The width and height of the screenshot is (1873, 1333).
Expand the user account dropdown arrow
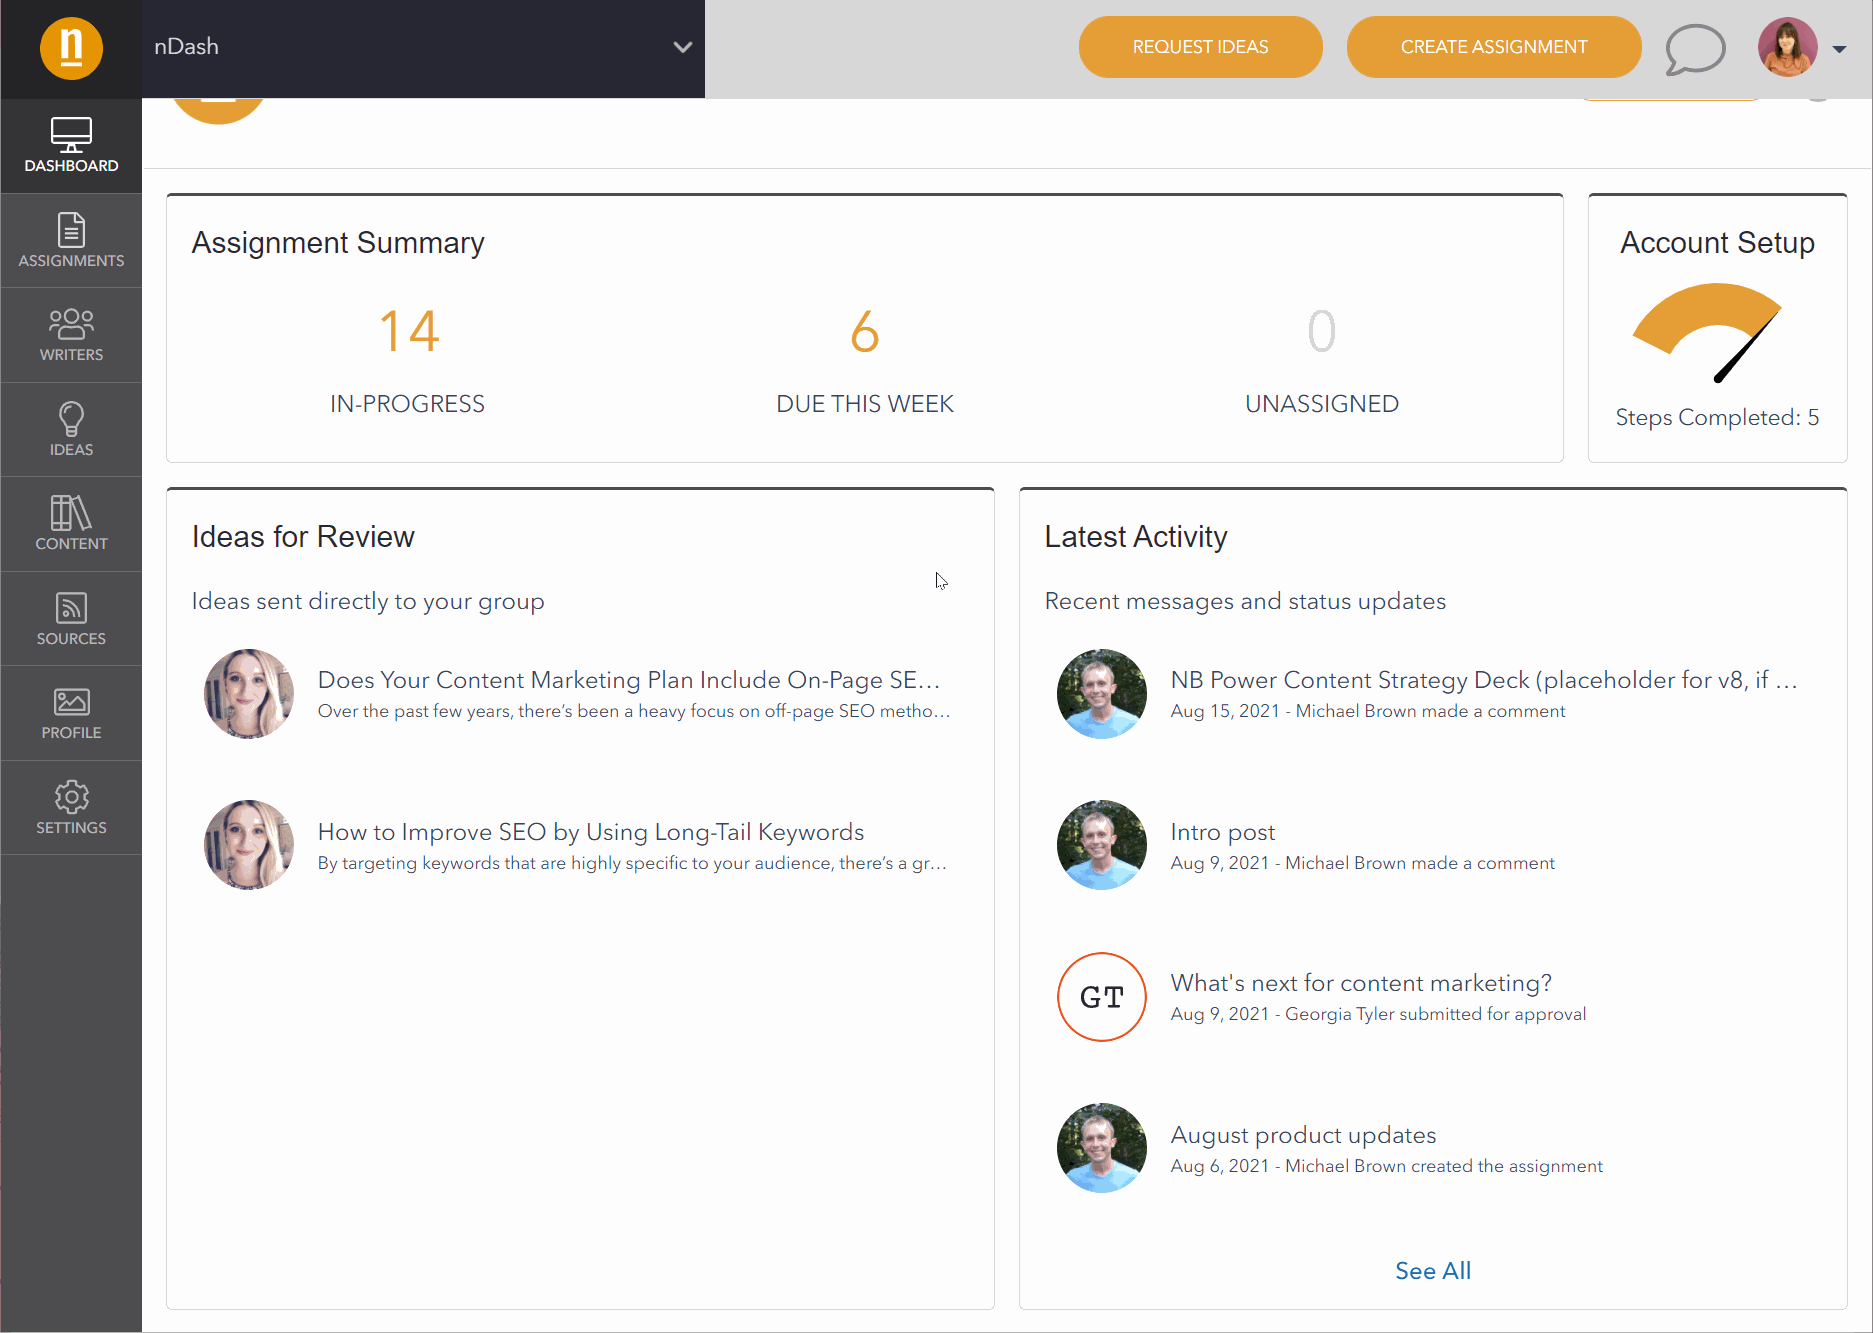1839,49
